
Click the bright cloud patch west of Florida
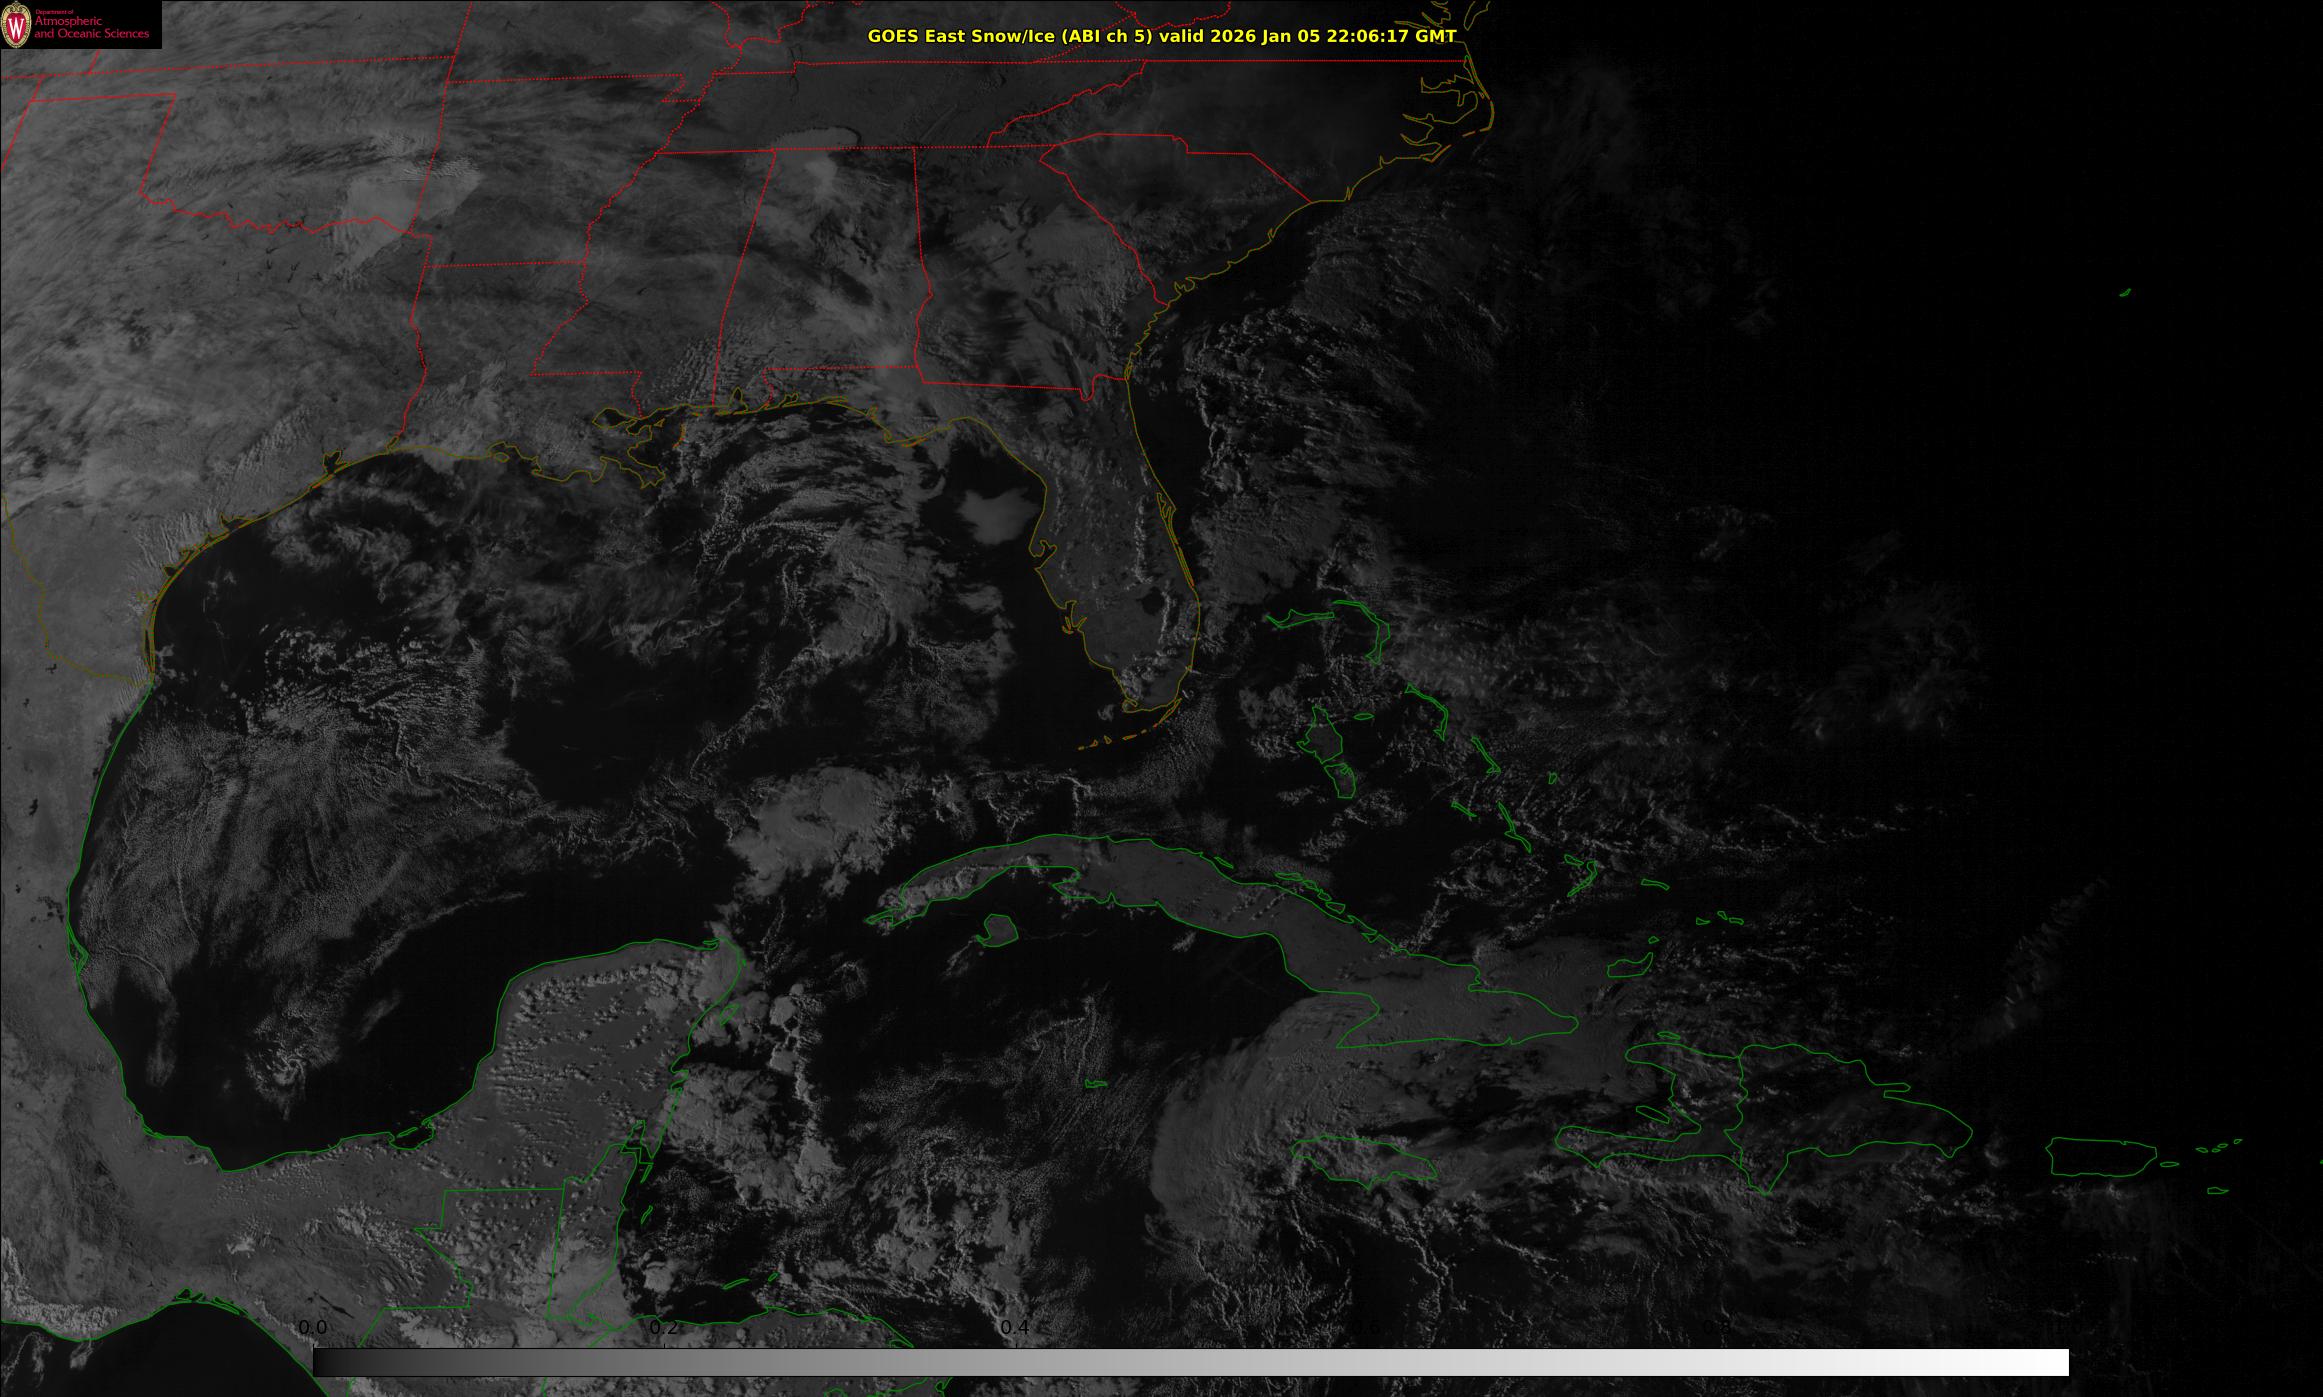pyautogui.click(x=997, y=514)
